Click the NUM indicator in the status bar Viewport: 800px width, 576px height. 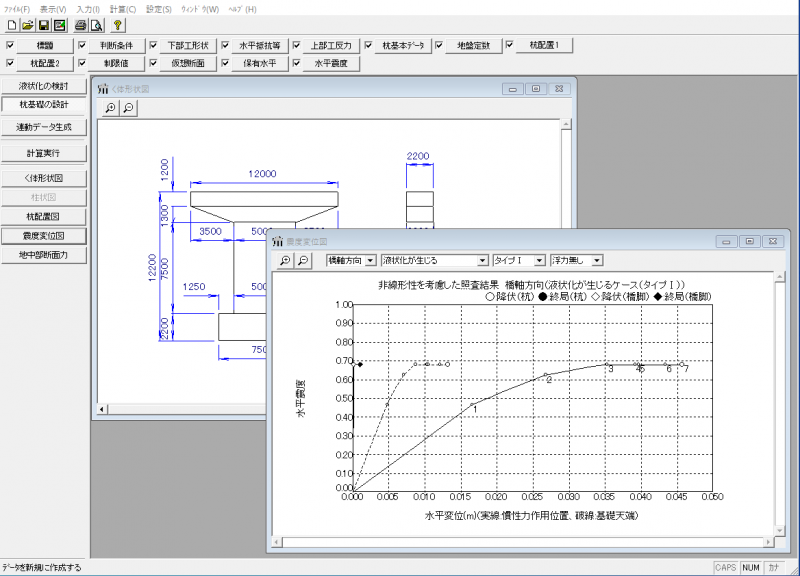point(751,567)
